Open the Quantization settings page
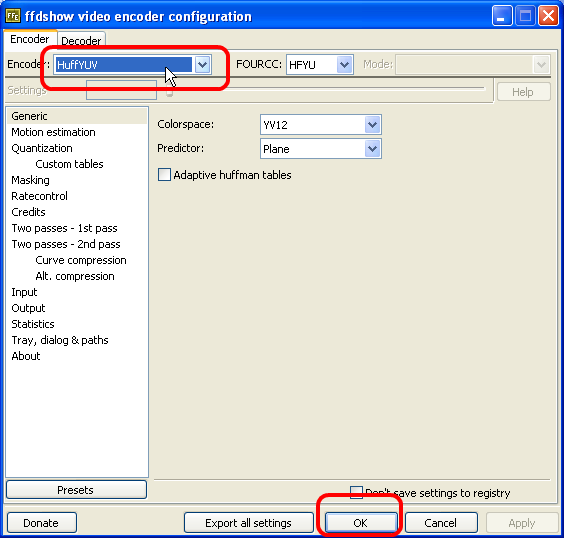564x538 pixels. point(42,148)
